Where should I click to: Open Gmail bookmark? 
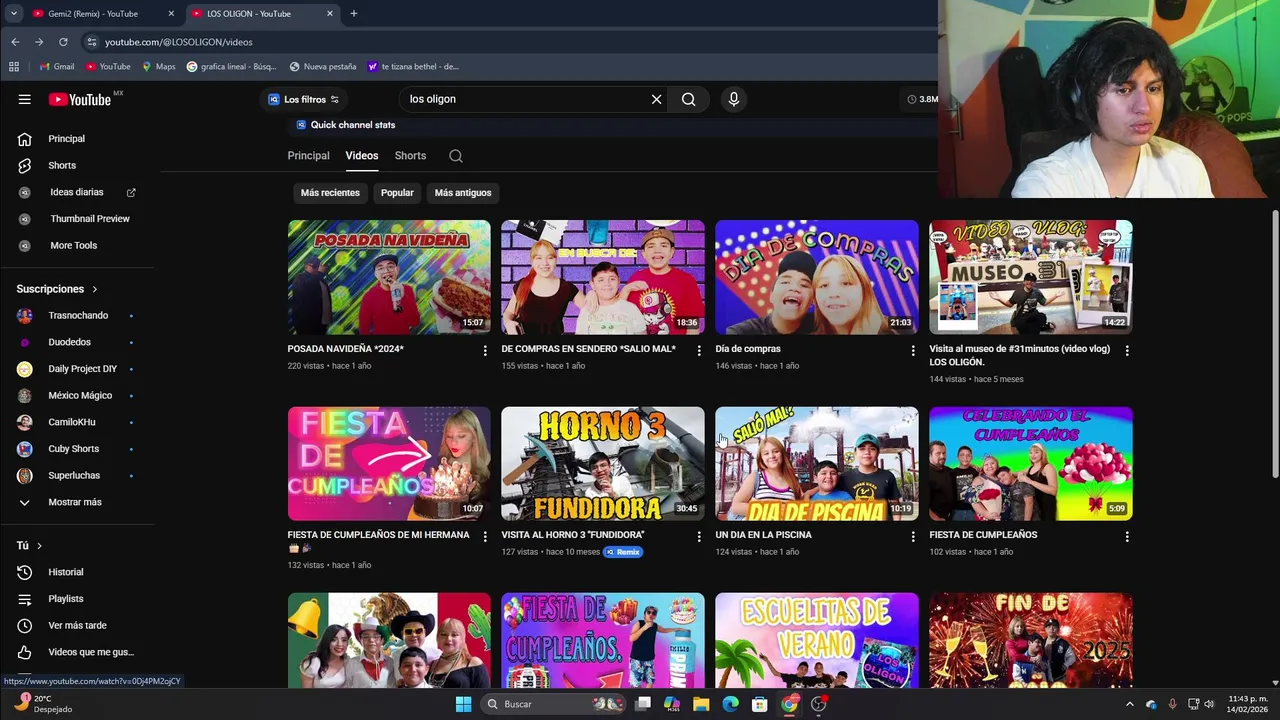point(57,67)
